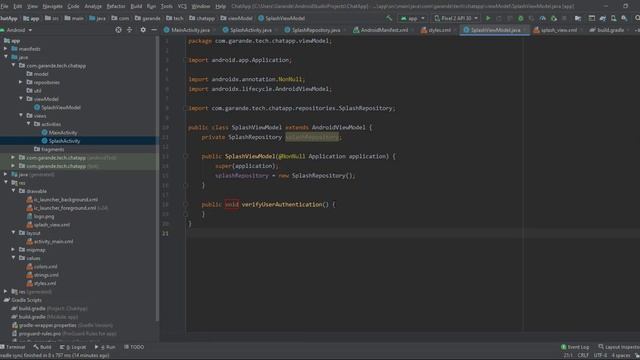Click the 'java' breadcrumb in navigation bar
Viewport: 640px width, 360px height.
coord(97,18)
